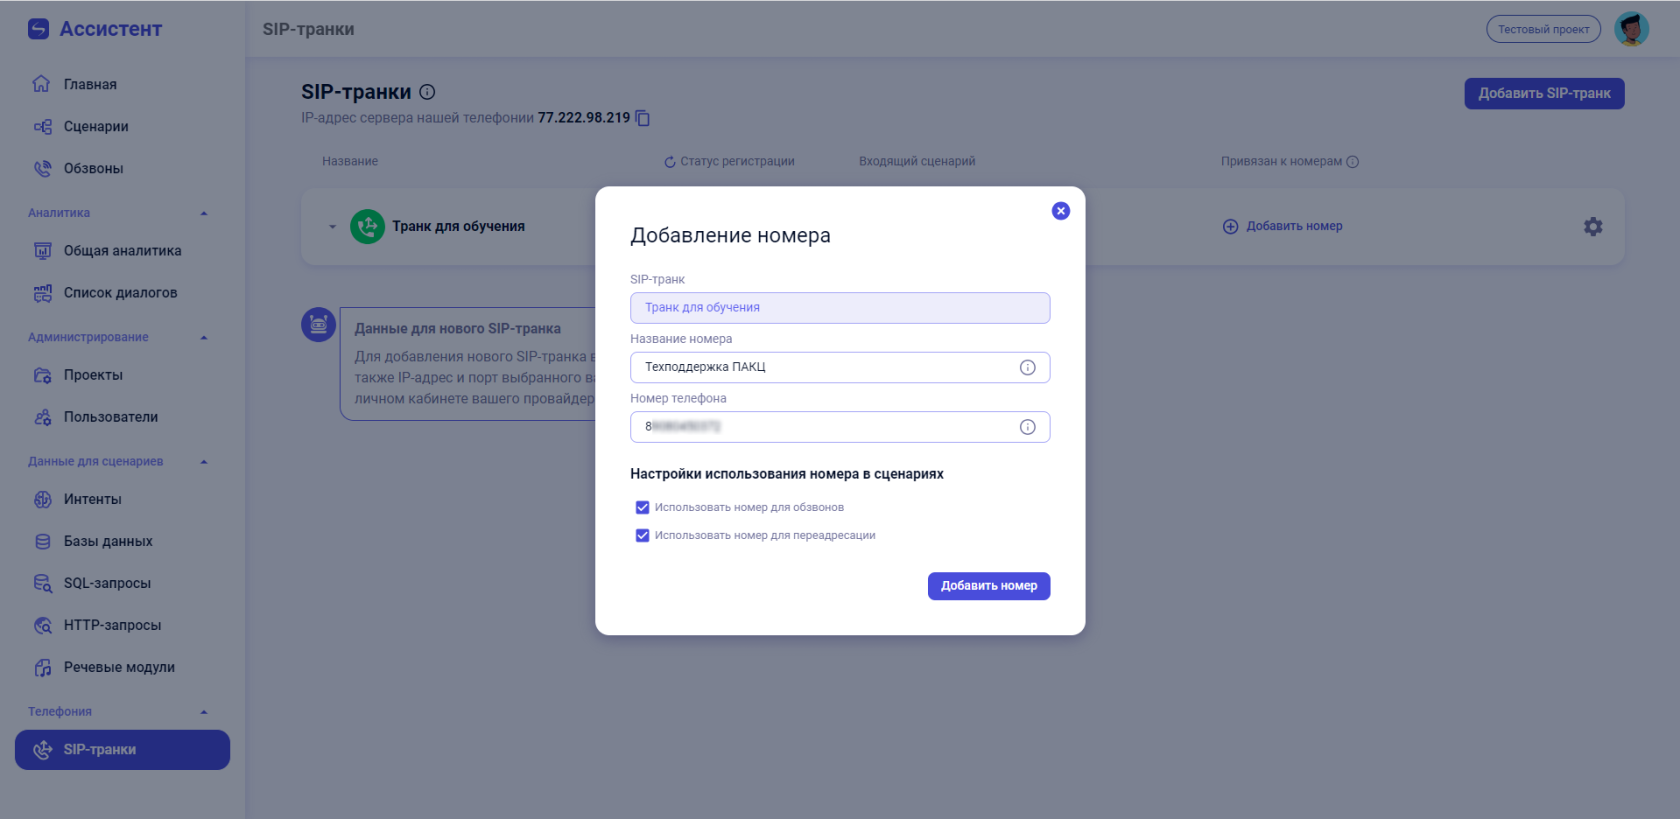Click Добавить номер link in trunk row
Viewport: 1680px width, 819px height.
pos(1294,226)
